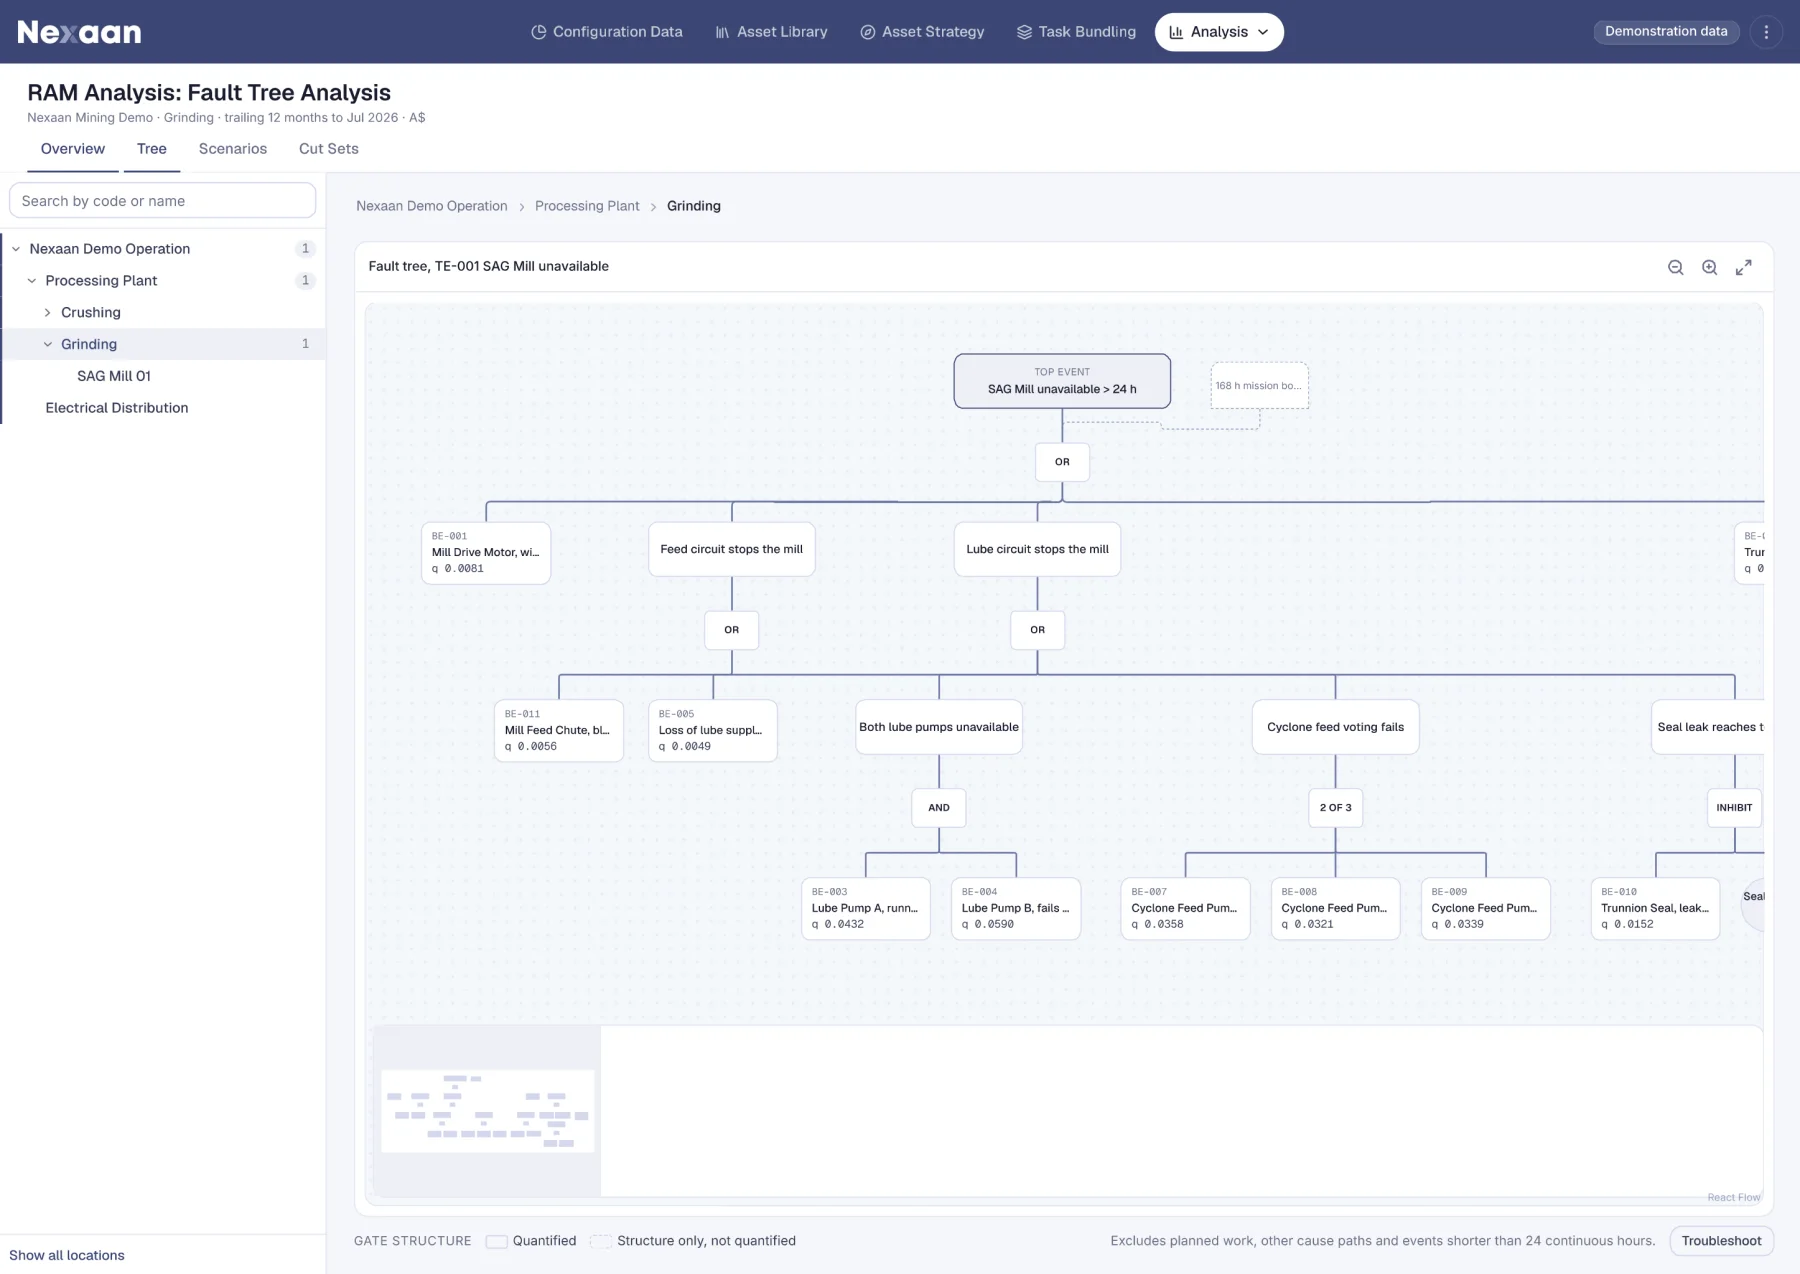Open the vertical dots more-options menu
Viewport: 1800px width, 1274px height.
[x=1766, y=32]
